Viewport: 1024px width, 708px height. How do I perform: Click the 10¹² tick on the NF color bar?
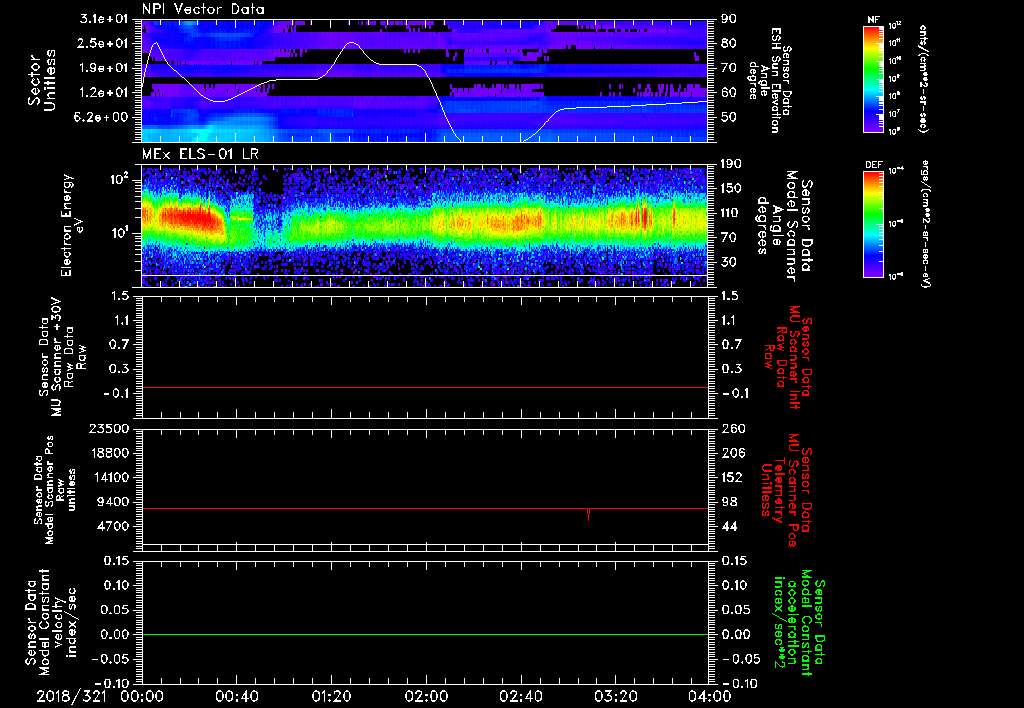coord(895,26)
